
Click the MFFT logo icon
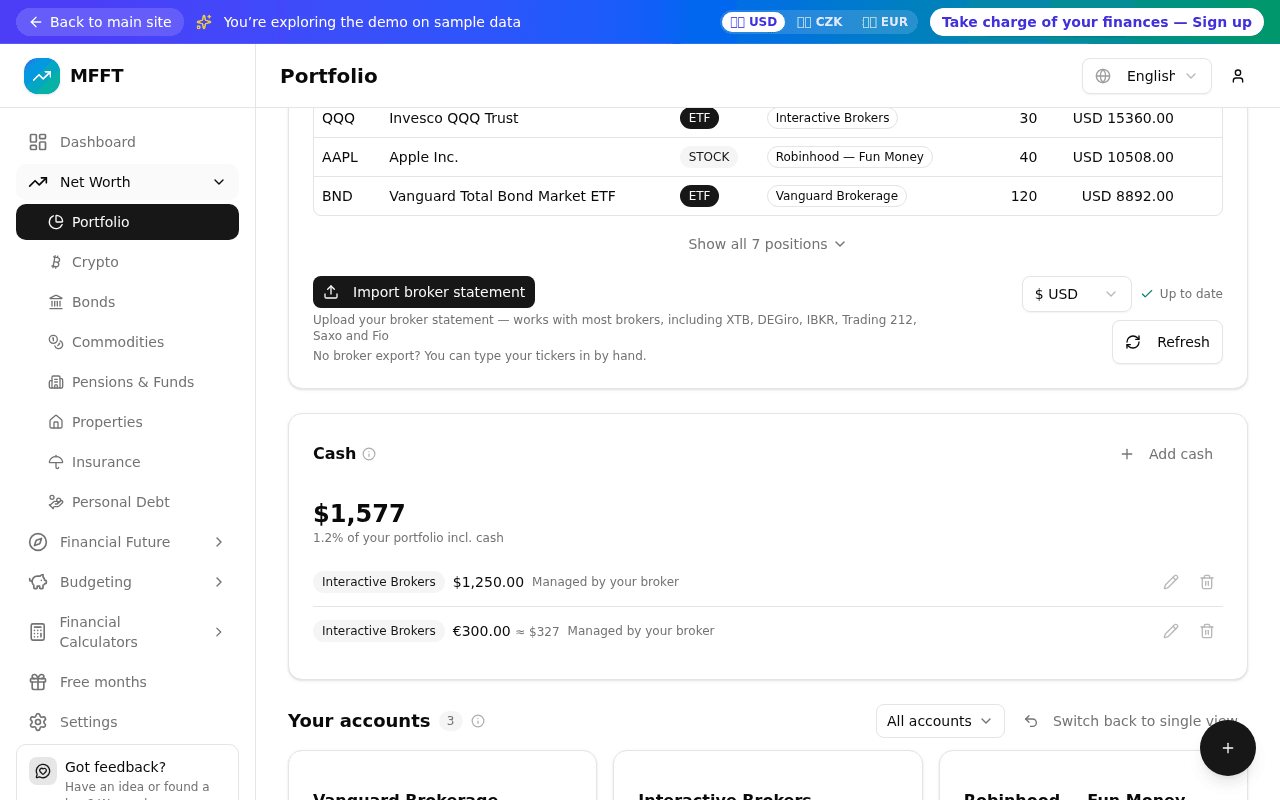click(42, 76)
